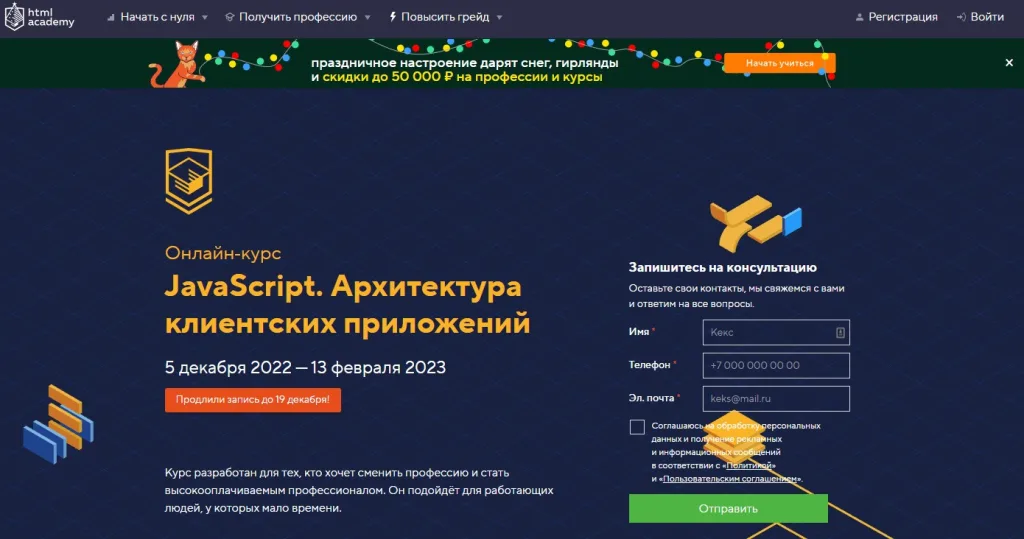Open the Повысить грейд menu
Viewport: 1024px width, 539px height.
click(445, 17)
